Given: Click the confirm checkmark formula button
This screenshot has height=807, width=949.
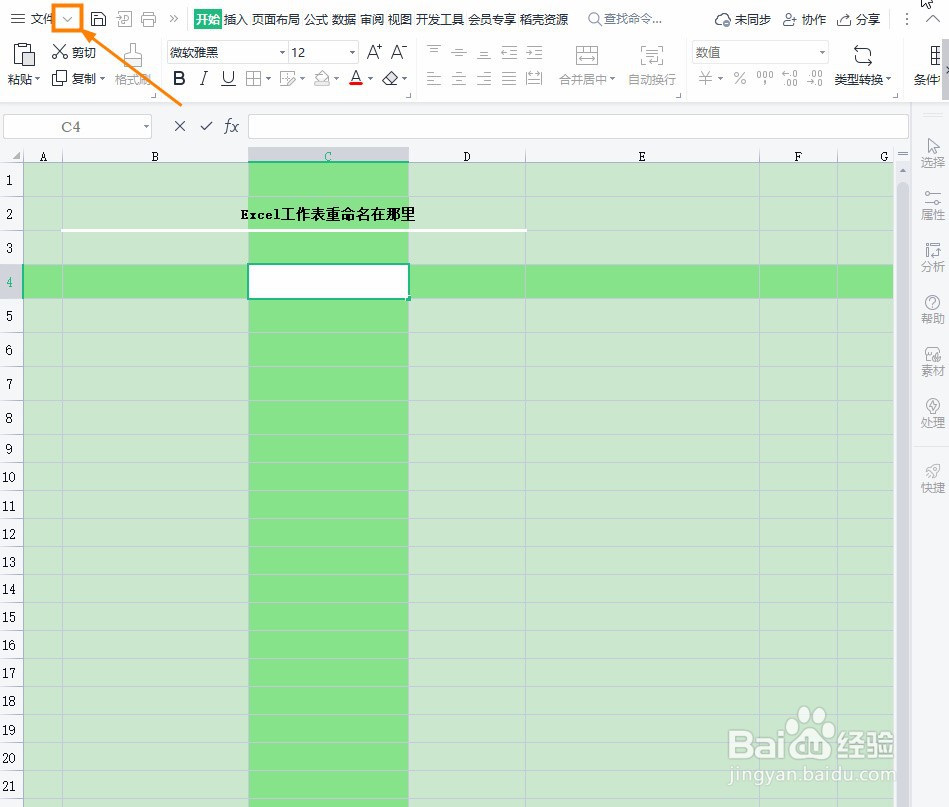Looking at the screenshot, I should pos(206,126).
